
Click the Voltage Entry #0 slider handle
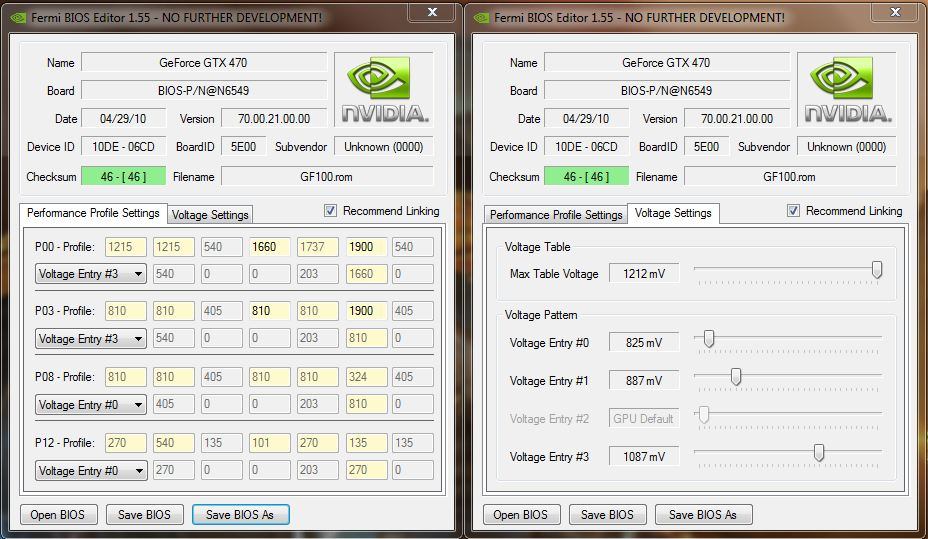tap(708, 339)
